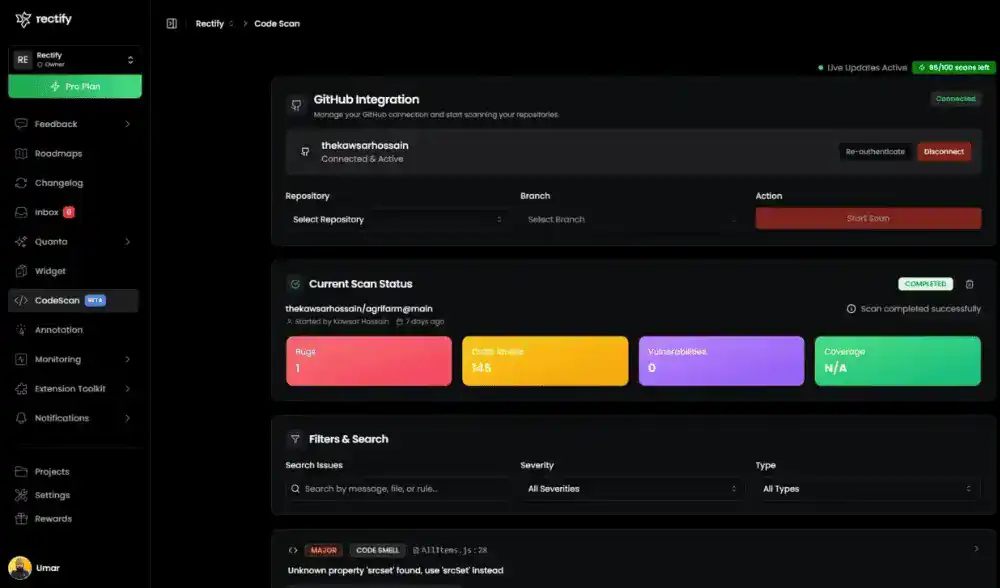
Task: Open the Rectify workspace switcher
Action: pos(74,59)
